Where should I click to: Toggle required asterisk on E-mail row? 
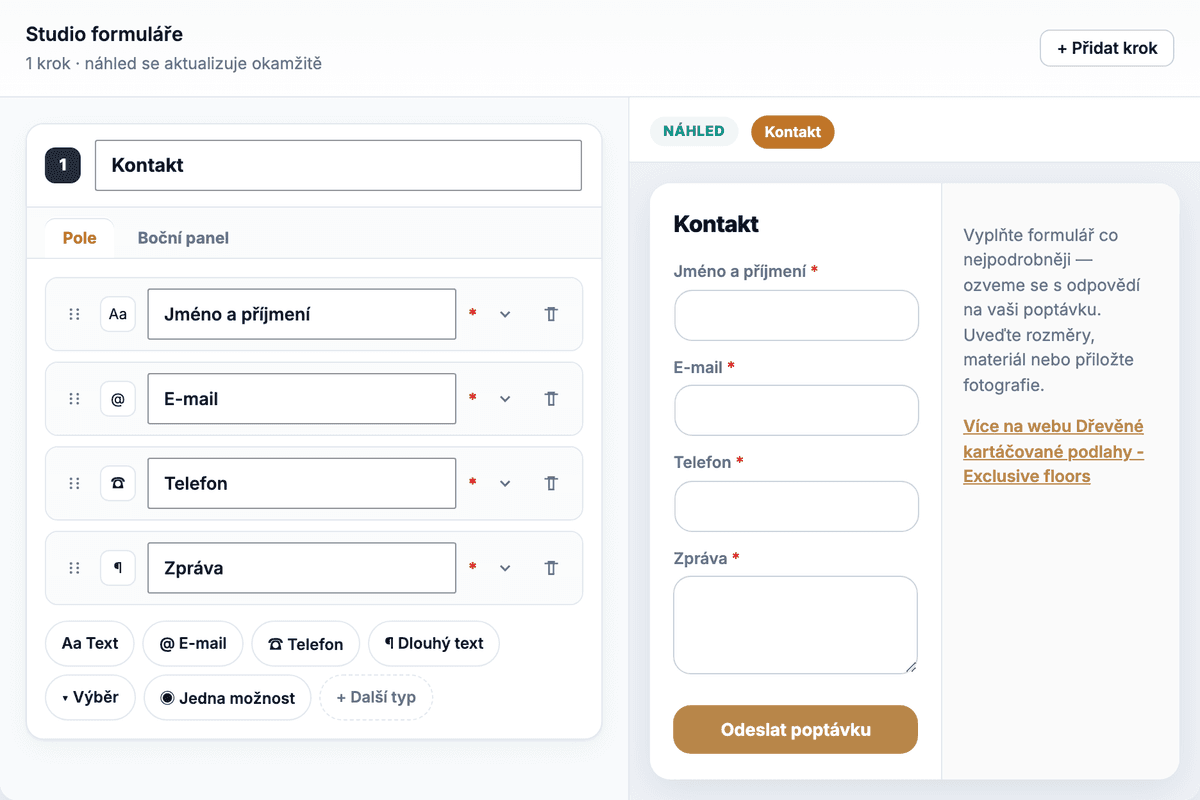click(473, 399)
